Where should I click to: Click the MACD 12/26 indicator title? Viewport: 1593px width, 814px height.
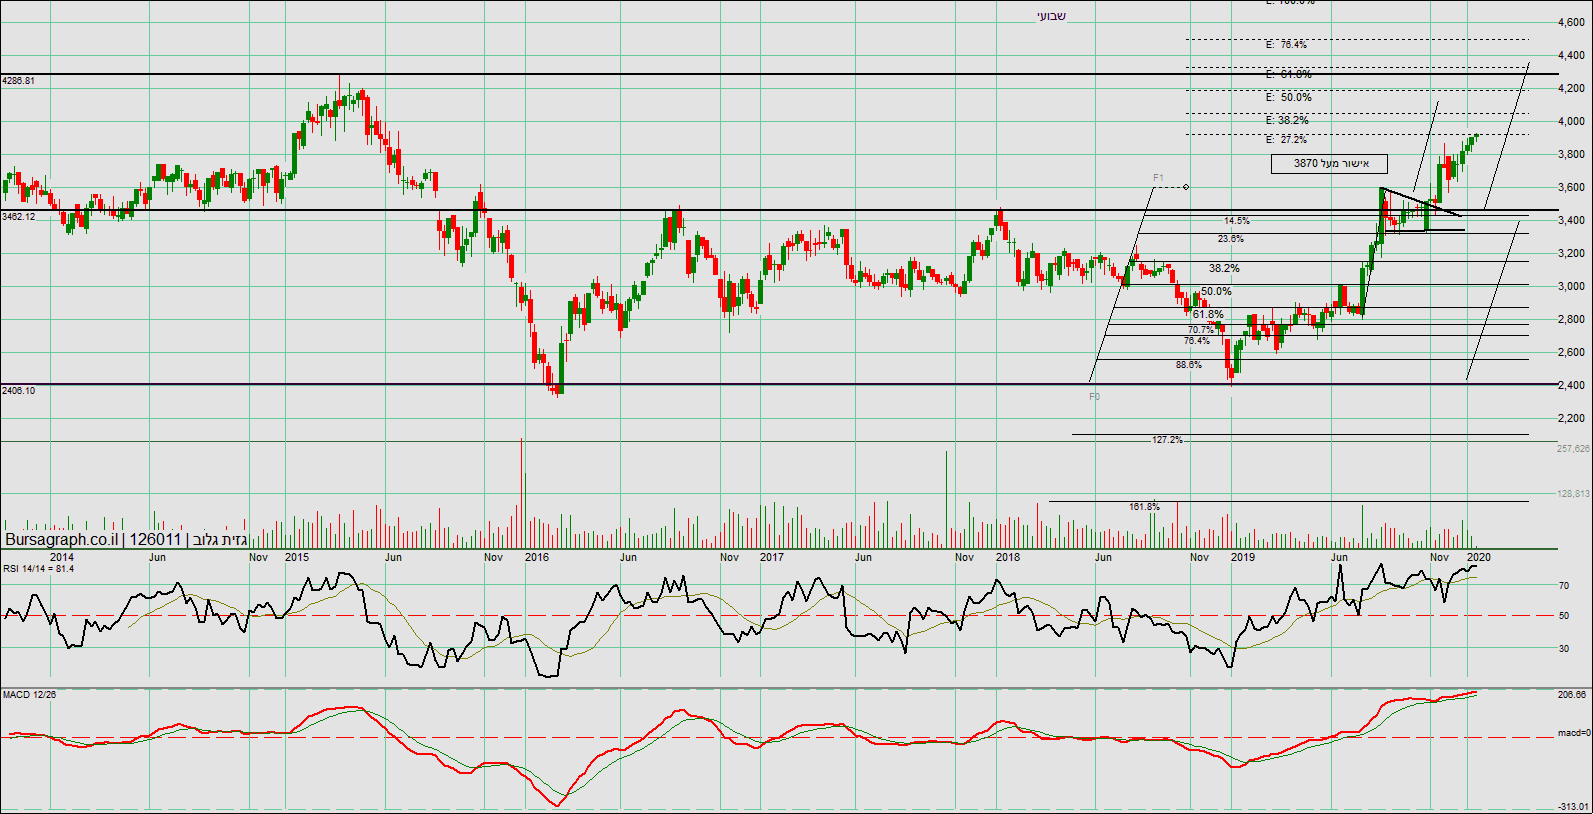click(29, 694)
